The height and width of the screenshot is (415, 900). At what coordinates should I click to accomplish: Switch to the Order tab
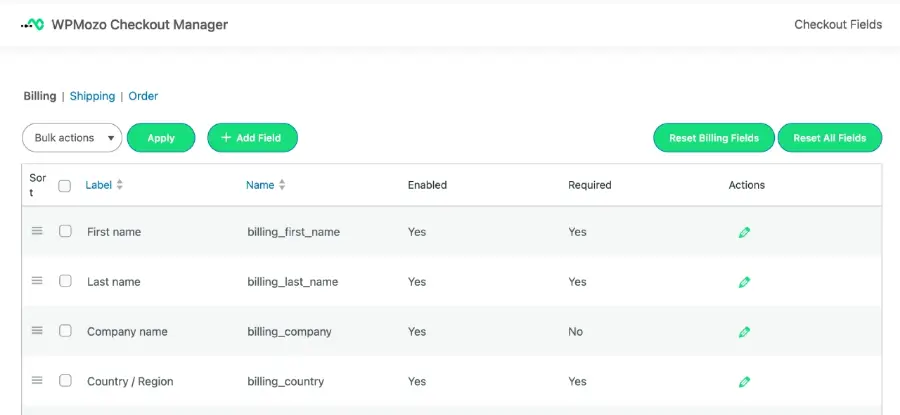143,96
